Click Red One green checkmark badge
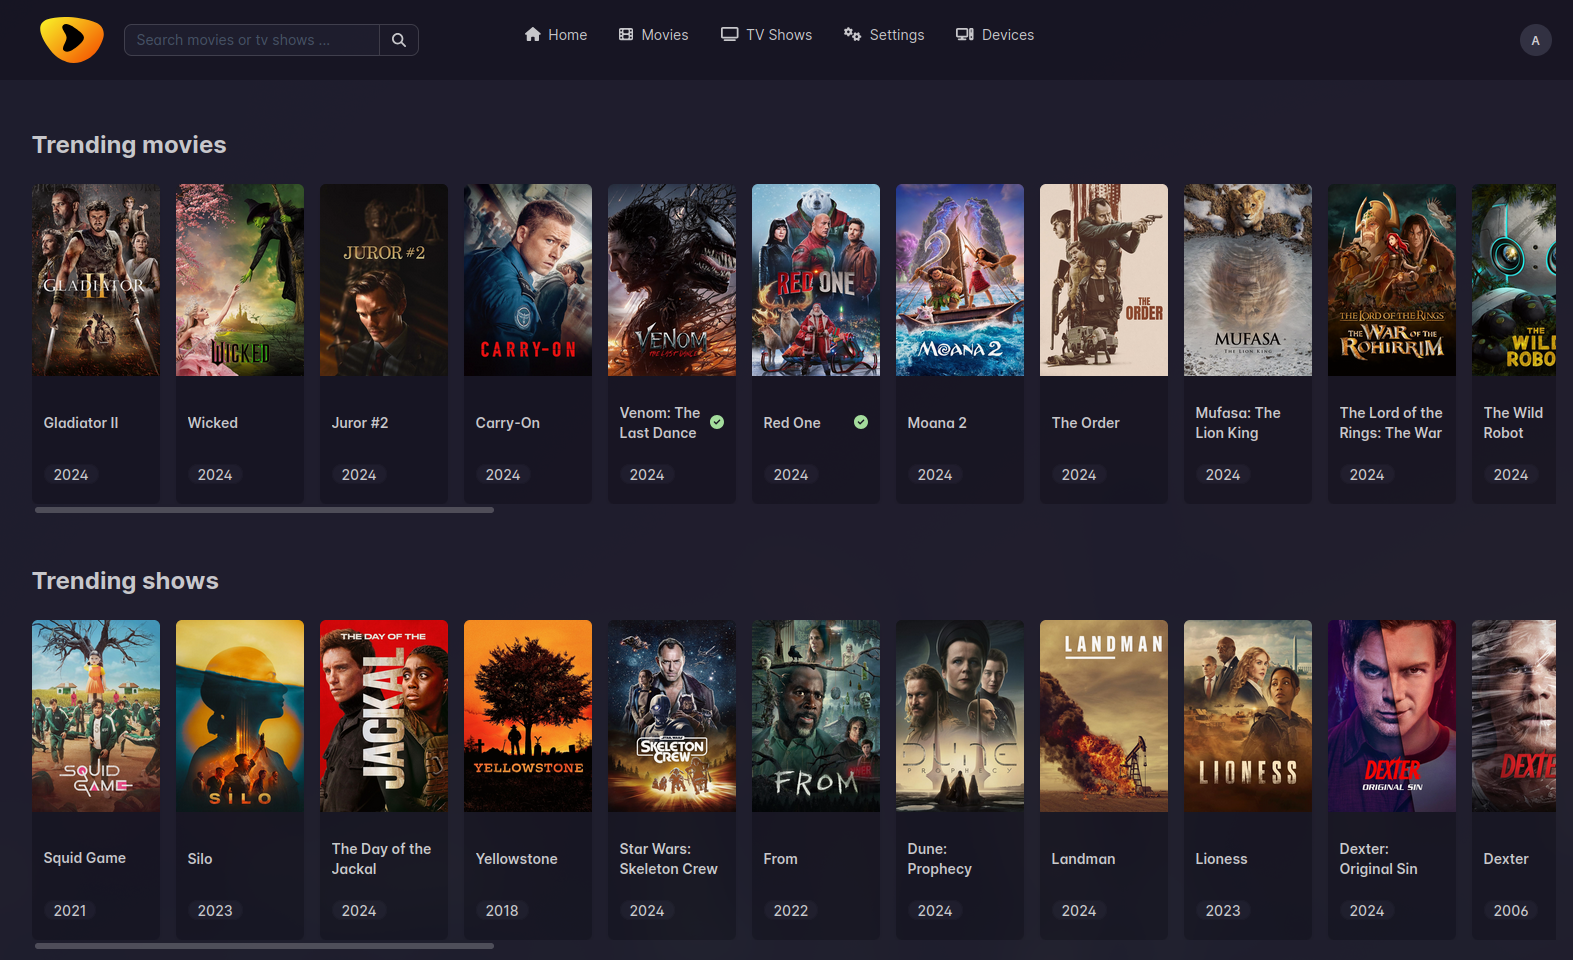The image size is (1573, 960). click(861, 422)
